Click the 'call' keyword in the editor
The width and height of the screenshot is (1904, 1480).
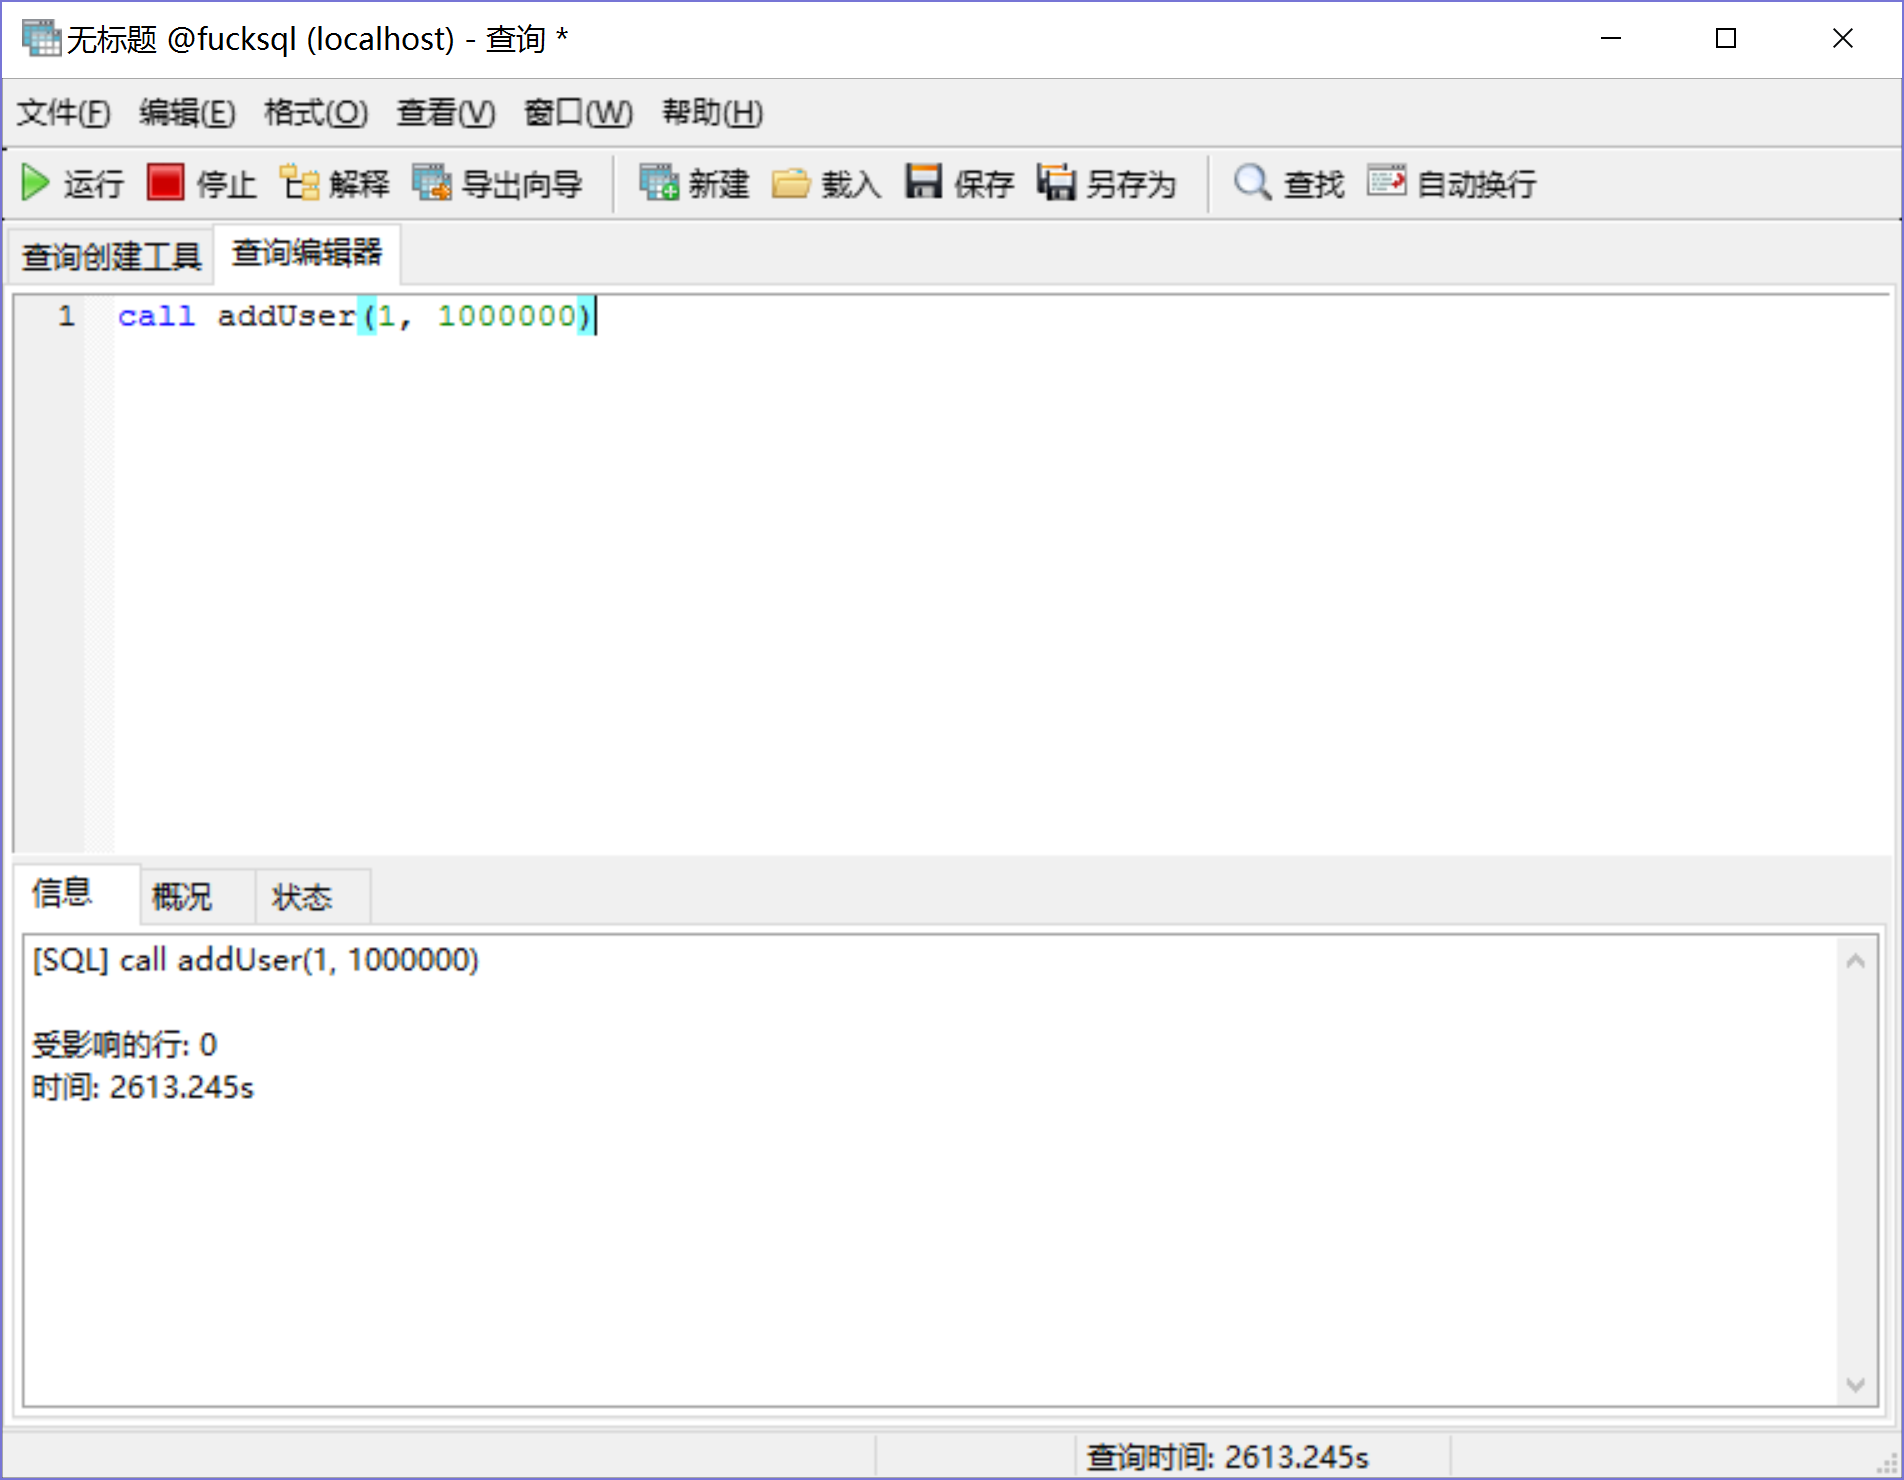pos(156,316)
